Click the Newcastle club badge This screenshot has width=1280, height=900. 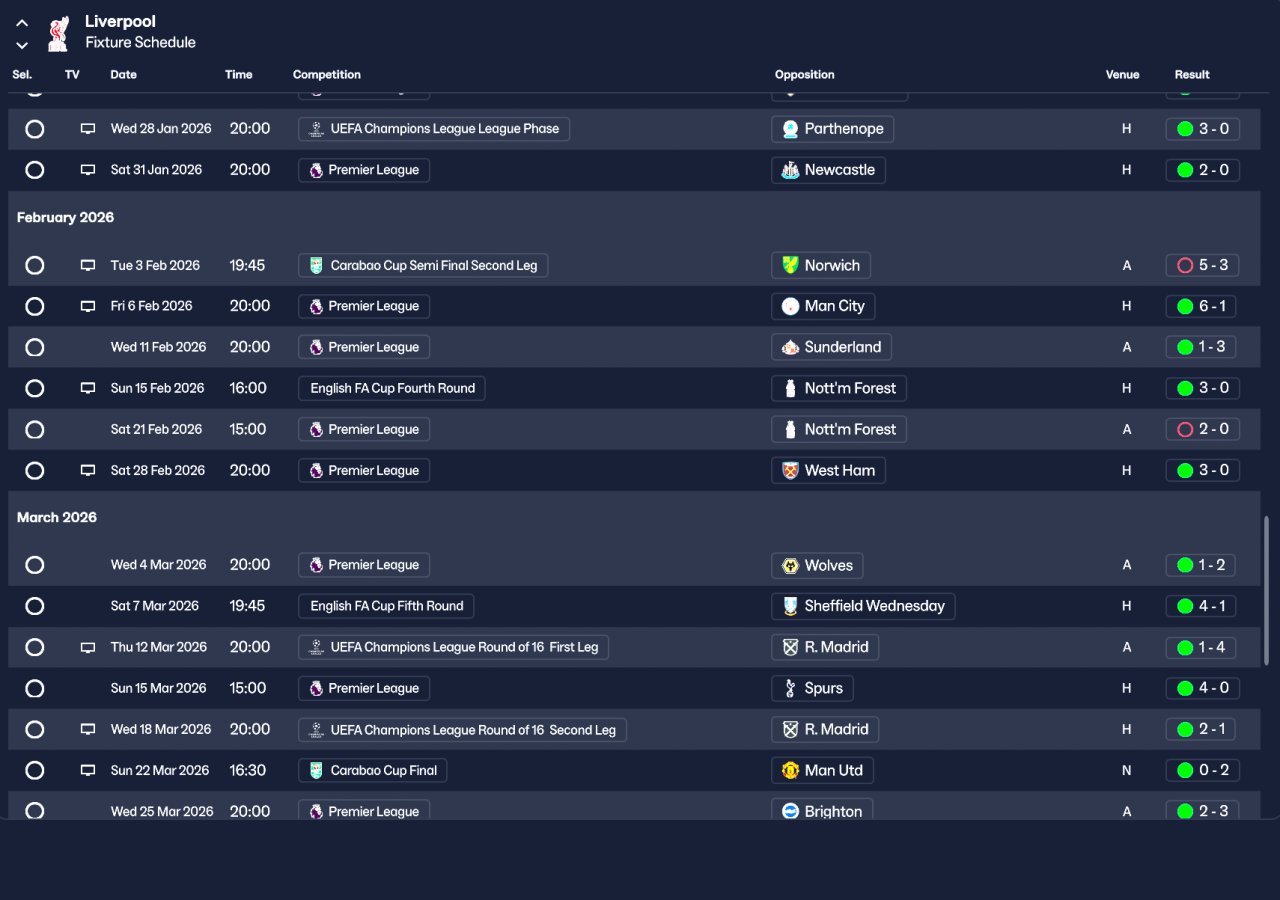click(790, 170)
